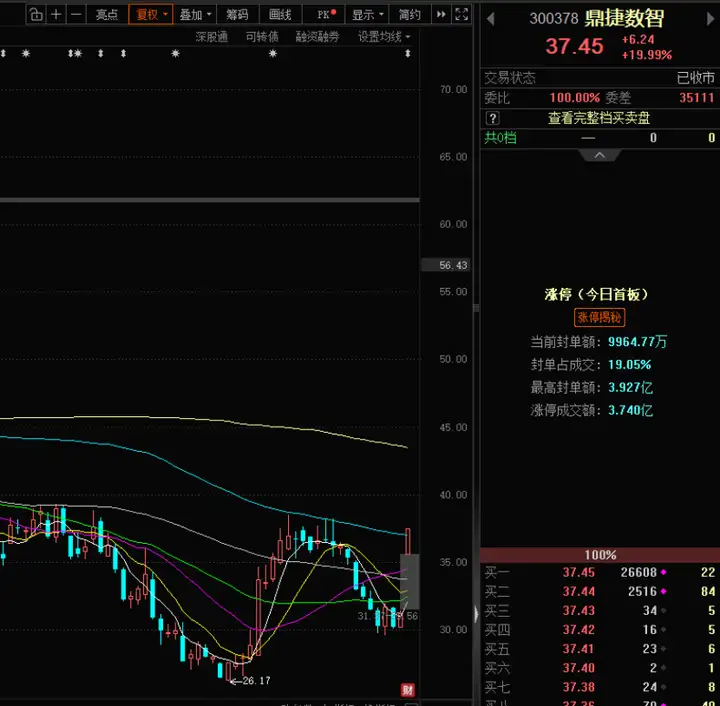Toggle the 亮点 highlights button
Image resolution: width=720 pixels, height=706 pixels.
click(107, 15)
